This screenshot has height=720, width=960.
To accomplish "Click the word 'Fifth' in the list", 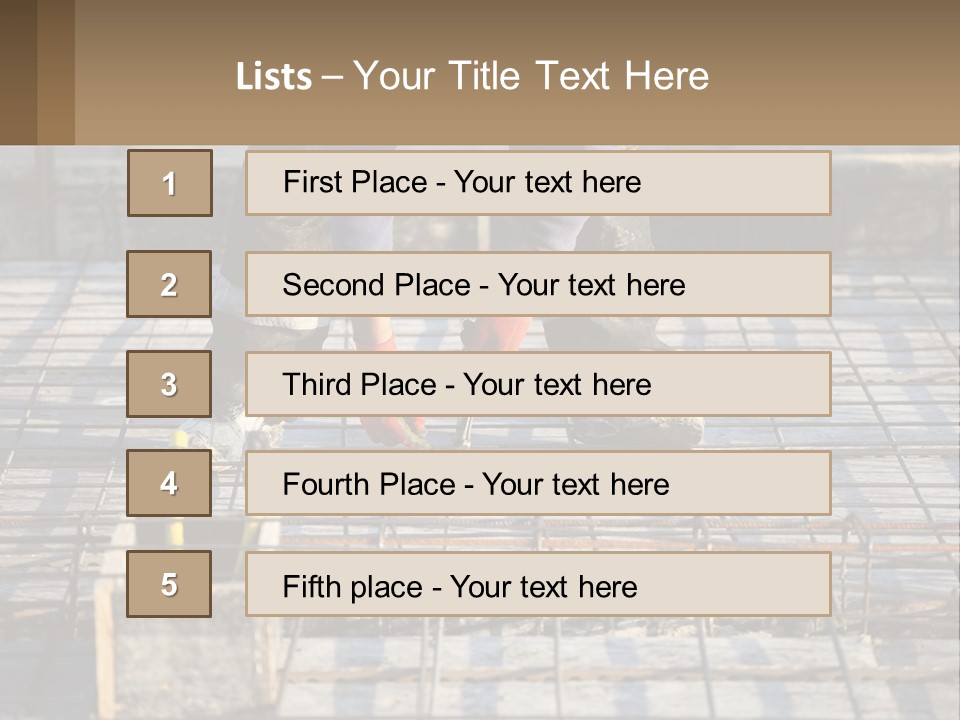I will tap(310, 586).
